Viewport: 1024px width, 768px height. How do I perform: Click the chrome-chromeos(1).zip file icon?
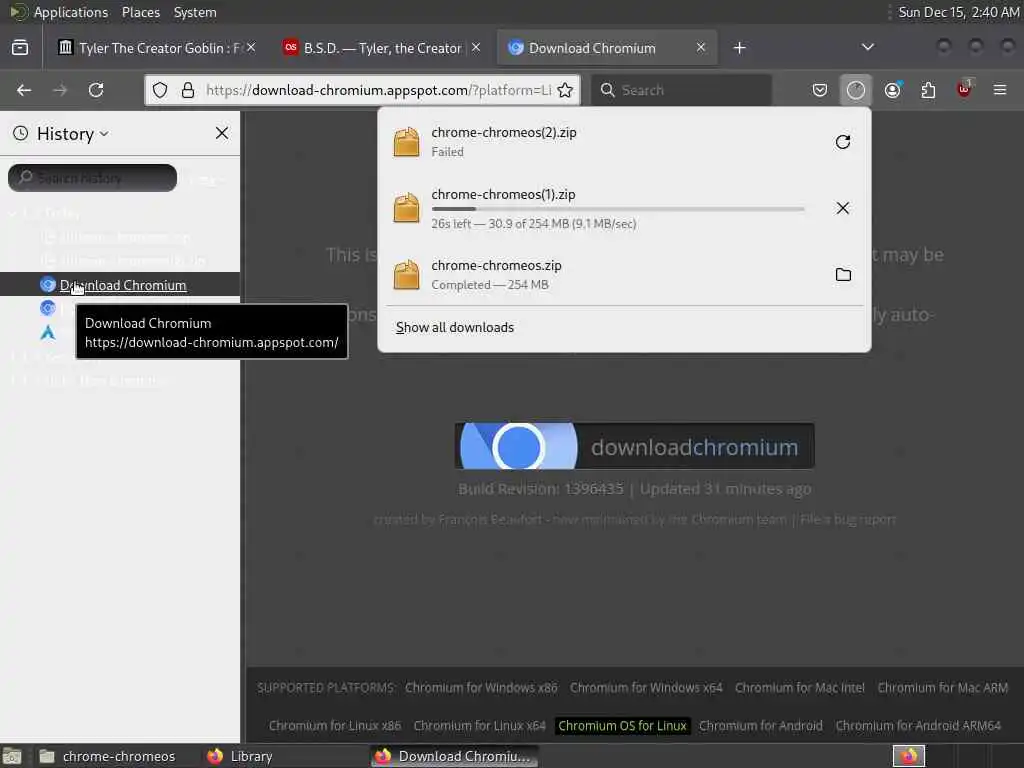406,207
